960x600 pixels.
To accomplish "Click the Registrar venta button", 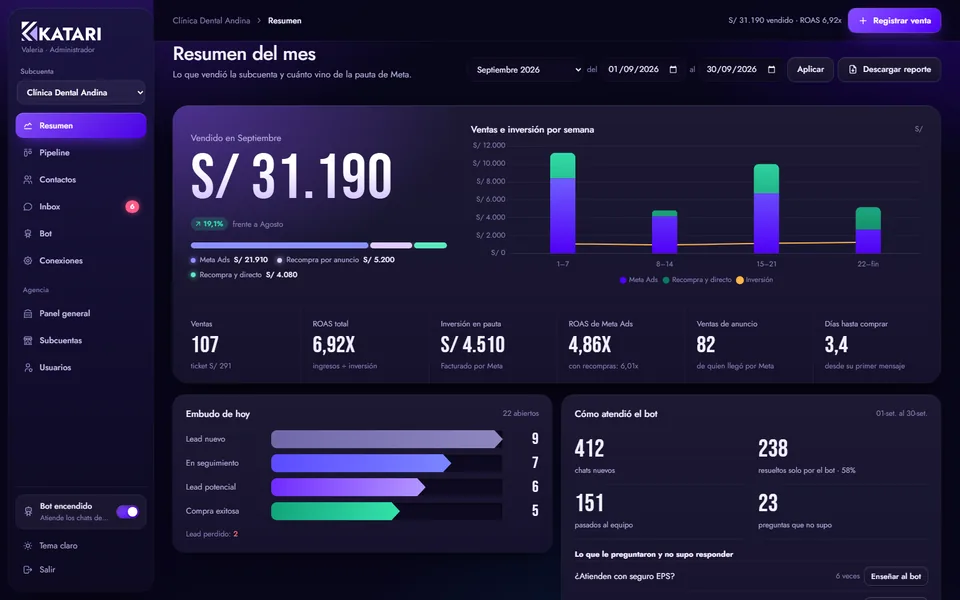I will point(894,21).
